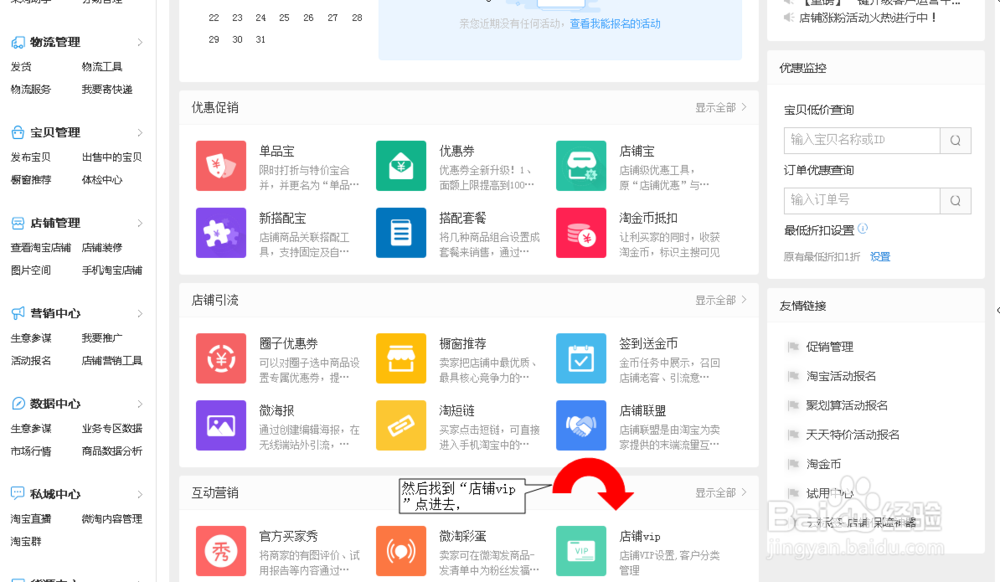Screen dimensions: 1000x582
Task: Expand the 宝贝管理 chevron
Action: 140,133
